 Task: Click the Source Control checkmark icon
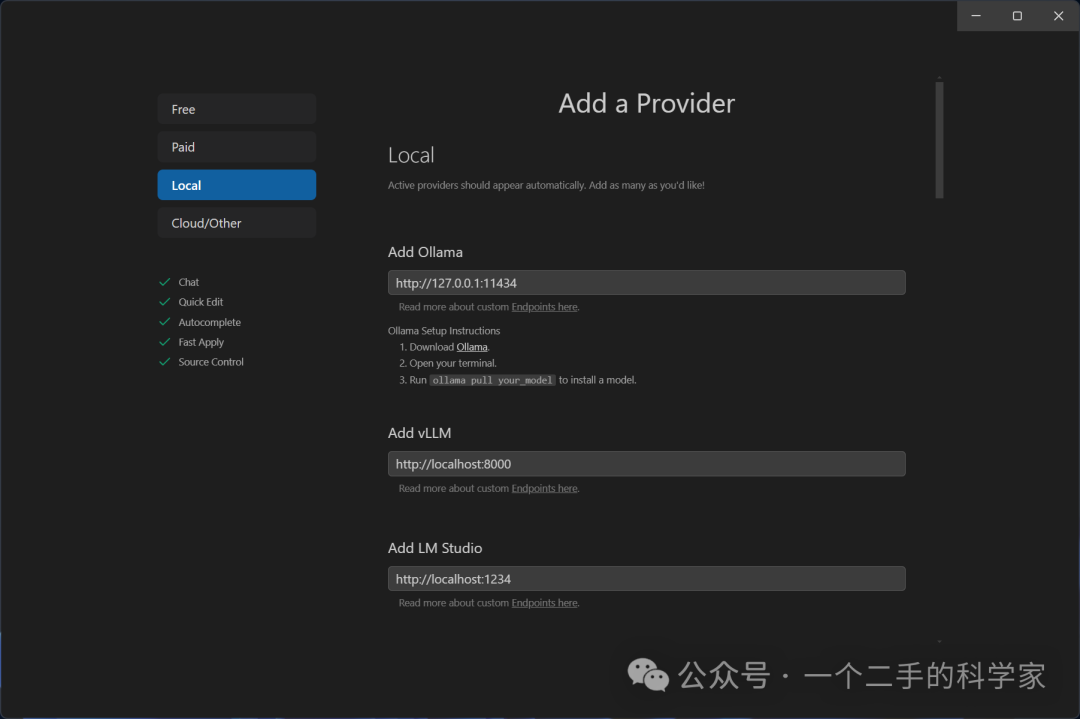pyautogui.click(x=165, y=362)
